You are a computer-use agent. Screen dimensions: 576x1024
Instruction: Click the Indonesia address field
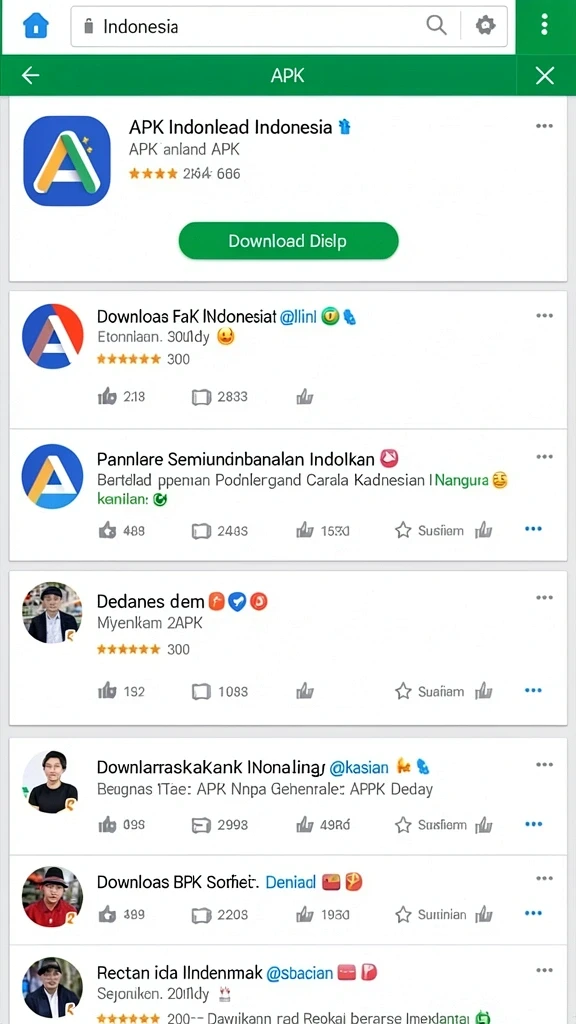pyautogui.click(x=289, y=26)
